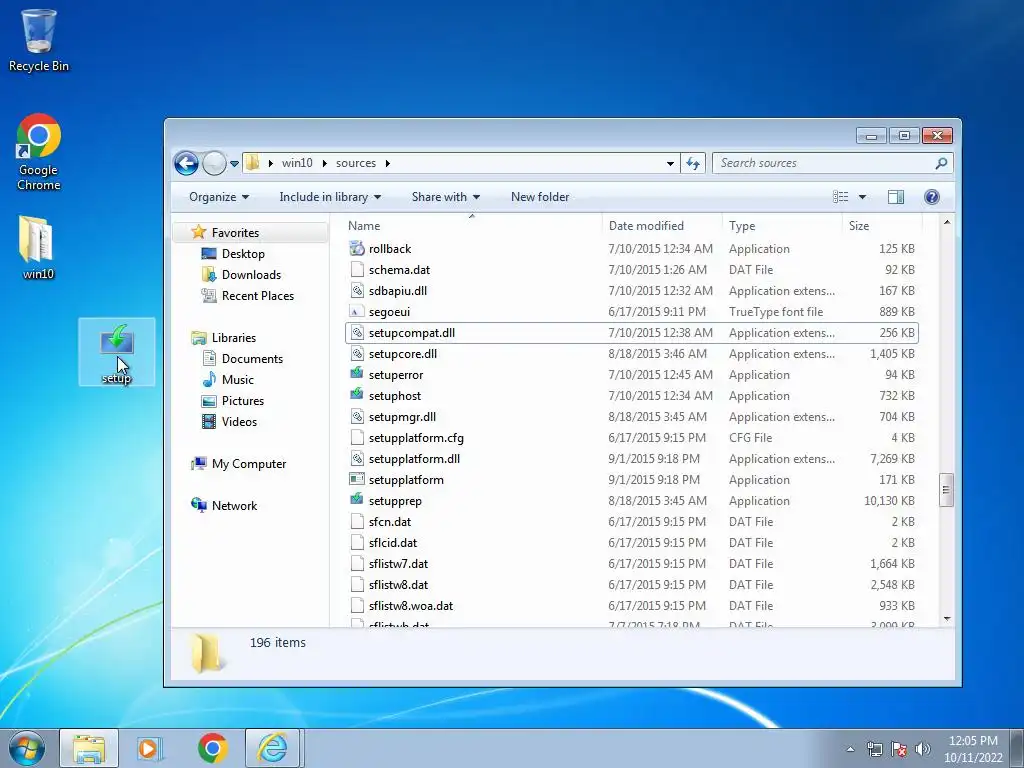Select the setupcore.dll file
The width and height of the screenshot is (1024, 768).
pyautogui.click(x=402, y=354)
